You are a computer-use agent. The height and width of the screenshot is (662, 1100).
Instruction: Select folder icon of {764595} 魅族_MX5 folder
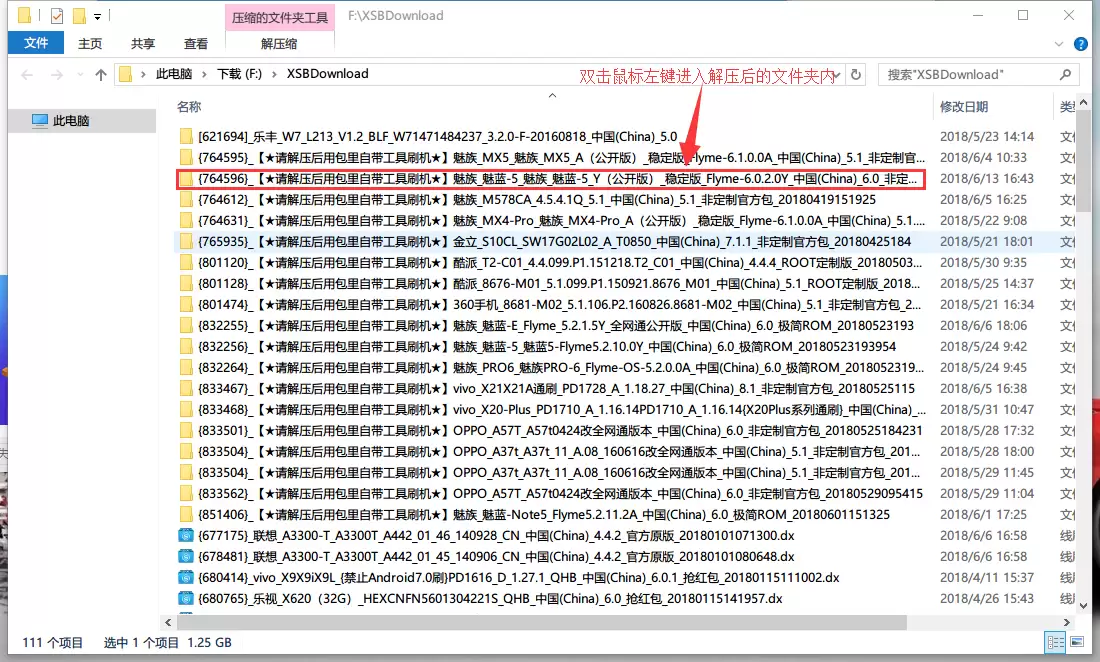[186, 157]
